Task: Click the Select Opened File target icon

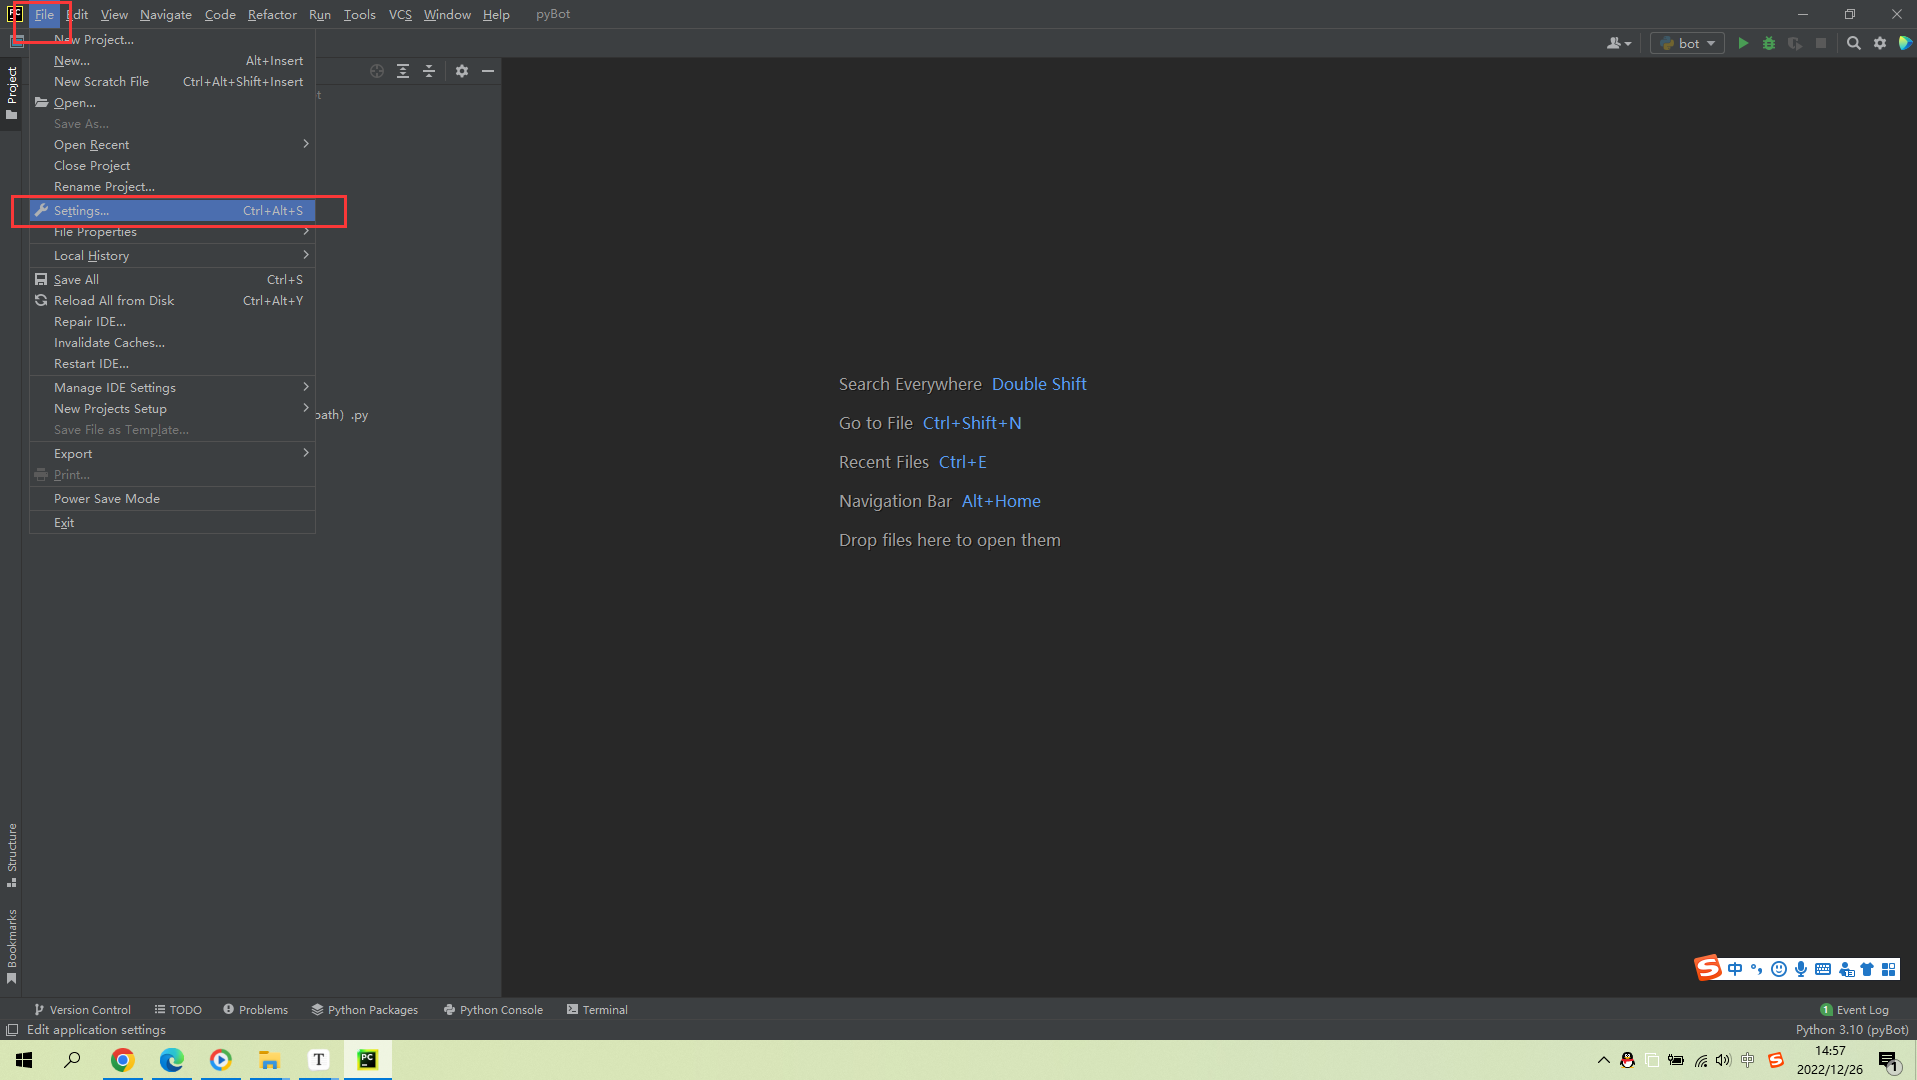Action: (x=377, y=71)
